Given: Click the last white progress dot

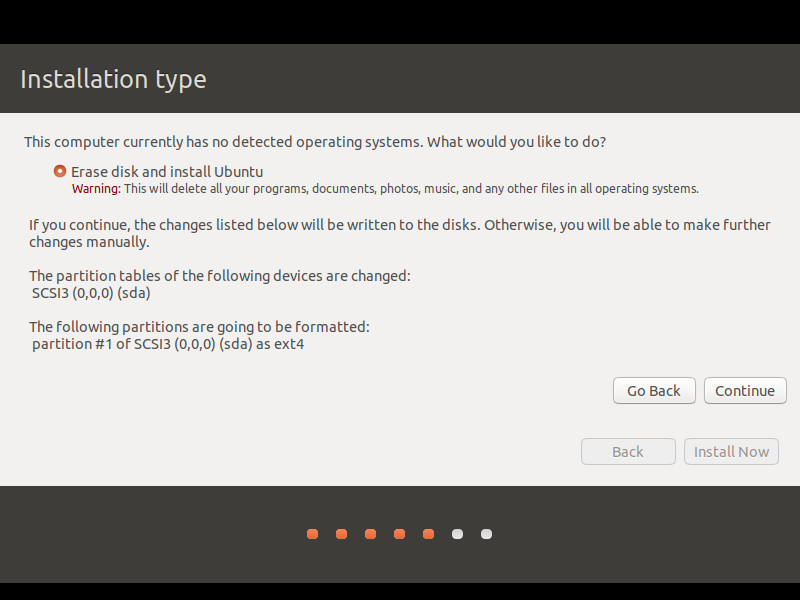Looking at the screenshot, I should pos(487,534).
